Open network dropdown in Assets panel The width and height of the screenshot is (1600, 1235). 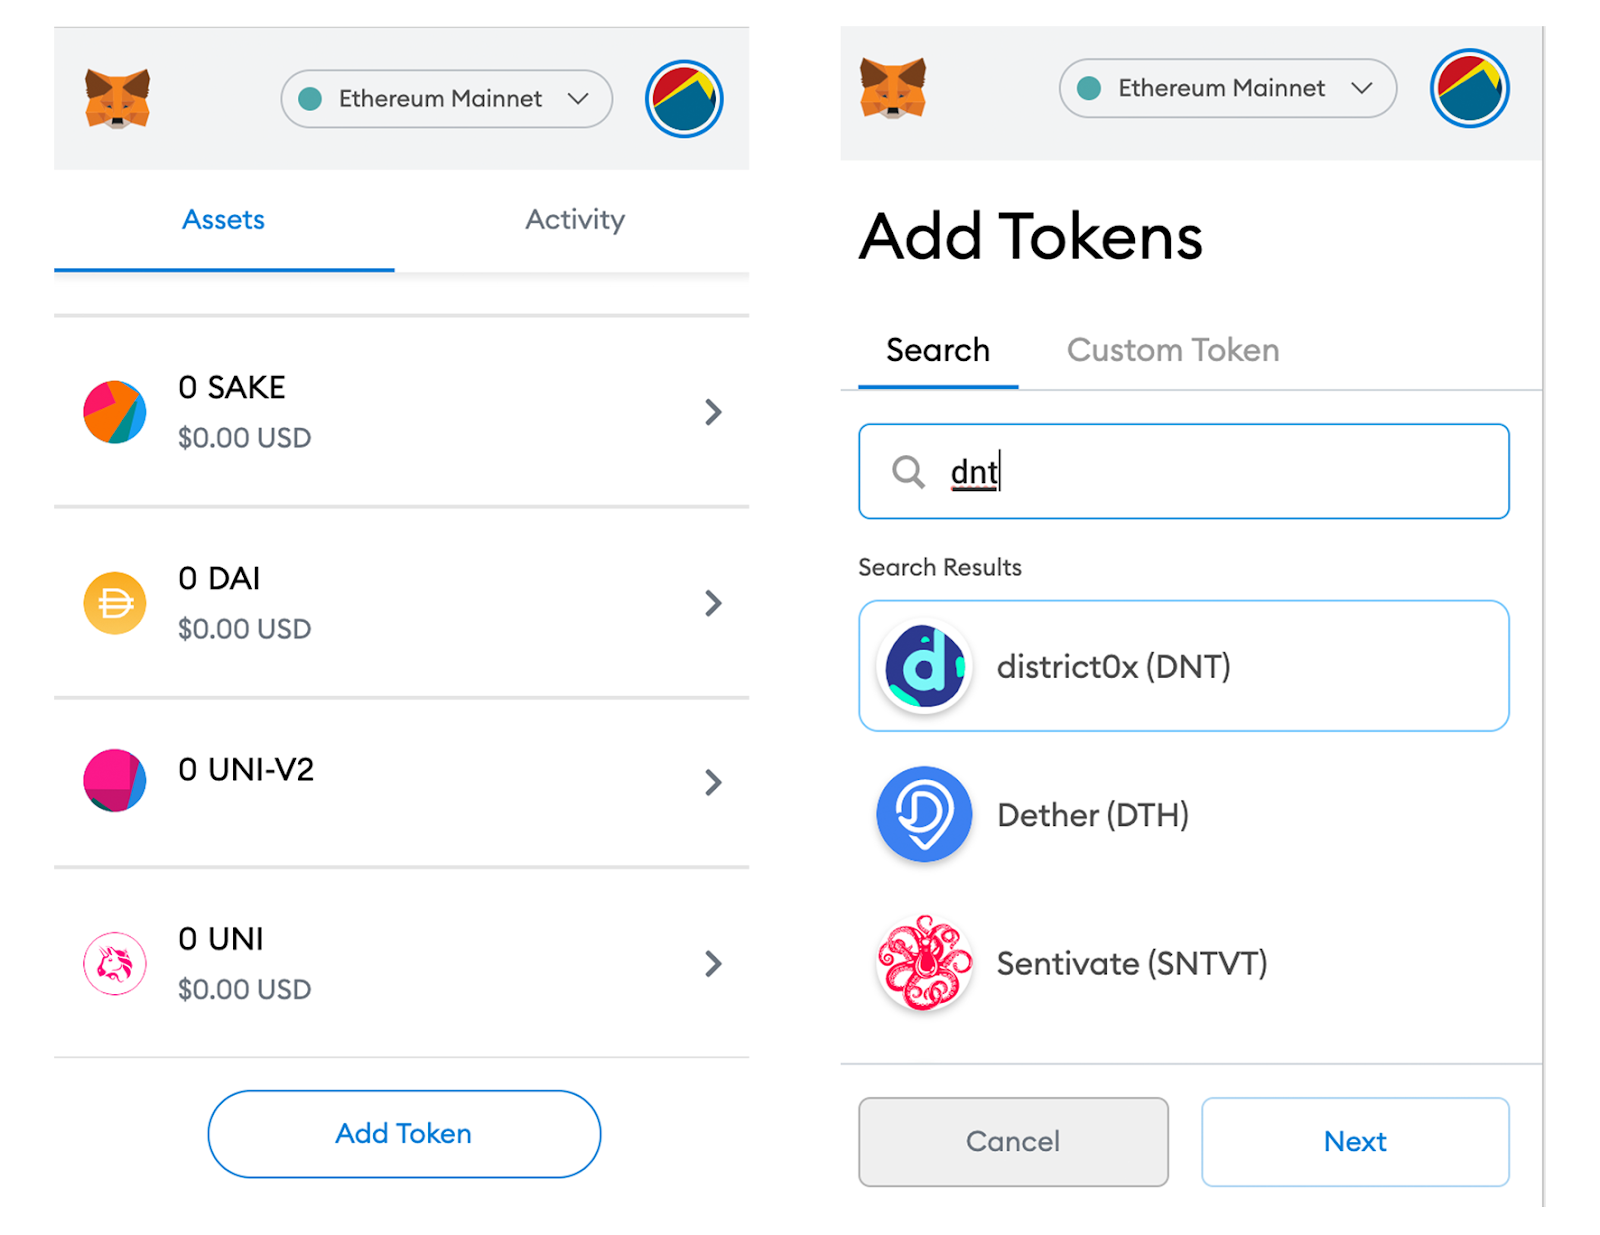point(447,99)
